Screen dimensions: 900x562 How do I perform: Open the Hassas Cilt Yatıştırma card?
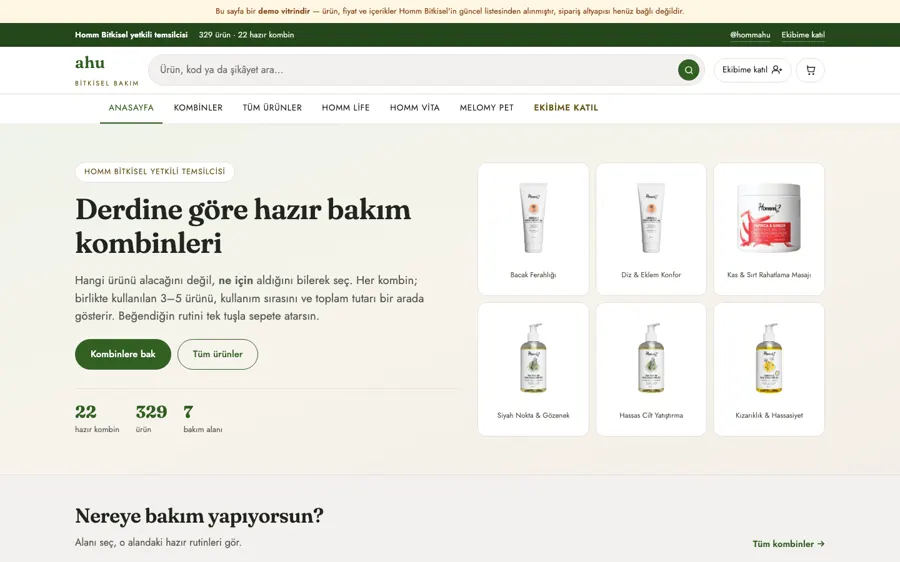point(651,370)
